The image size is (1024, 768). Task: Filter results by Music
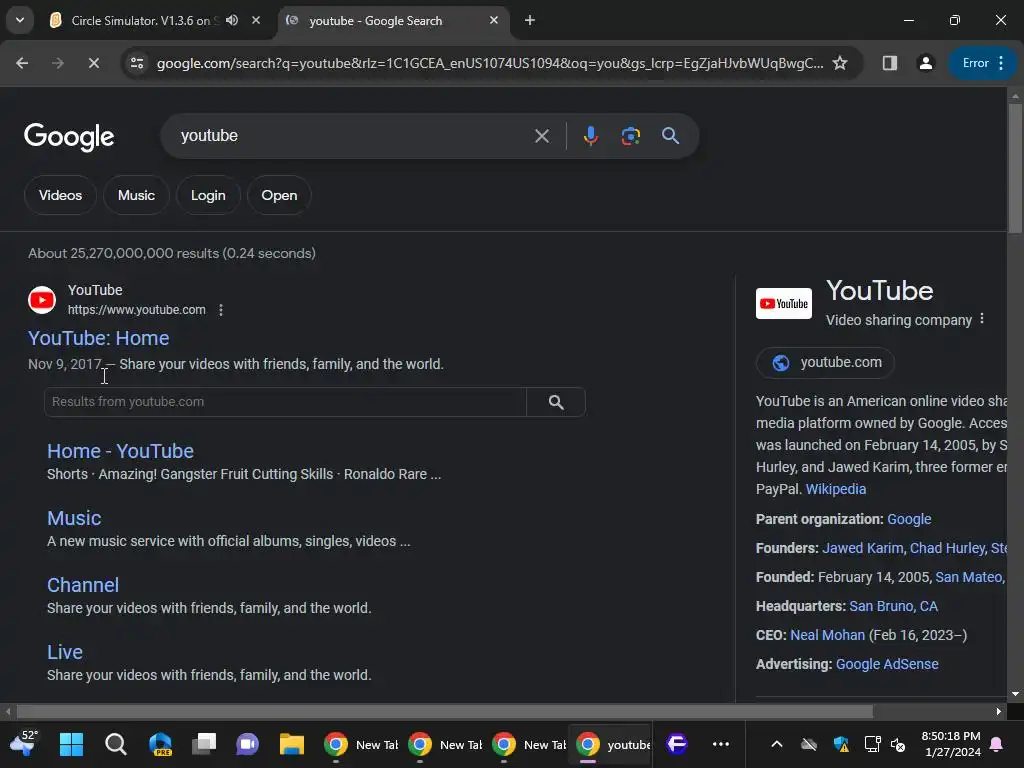click(x=136, y=195)
